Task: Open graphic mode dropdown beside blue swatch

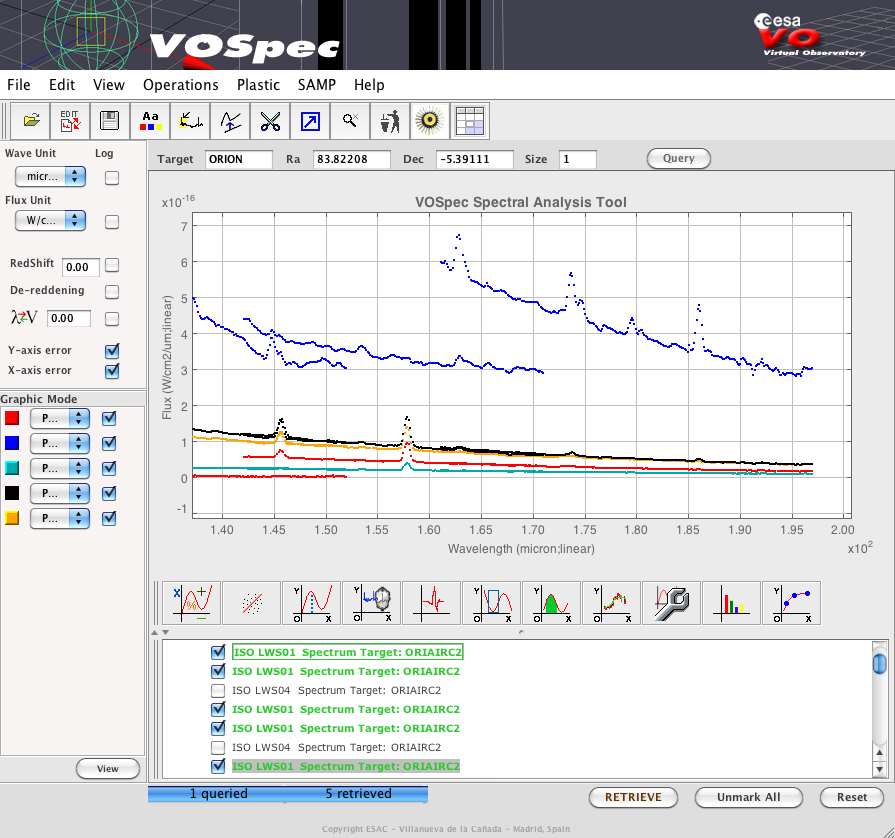Action: 60,444
